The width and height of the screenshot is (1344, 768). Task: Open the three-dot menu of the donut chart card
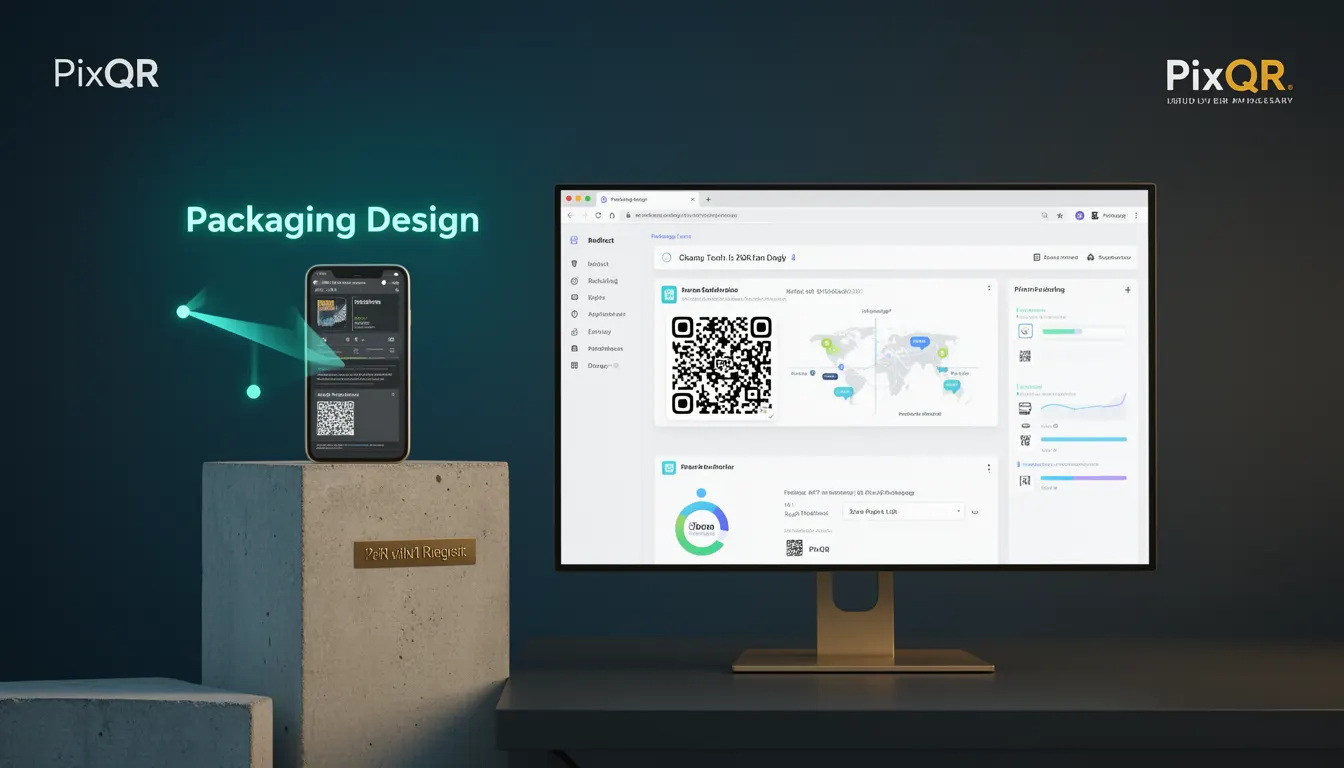pos(988,467)
